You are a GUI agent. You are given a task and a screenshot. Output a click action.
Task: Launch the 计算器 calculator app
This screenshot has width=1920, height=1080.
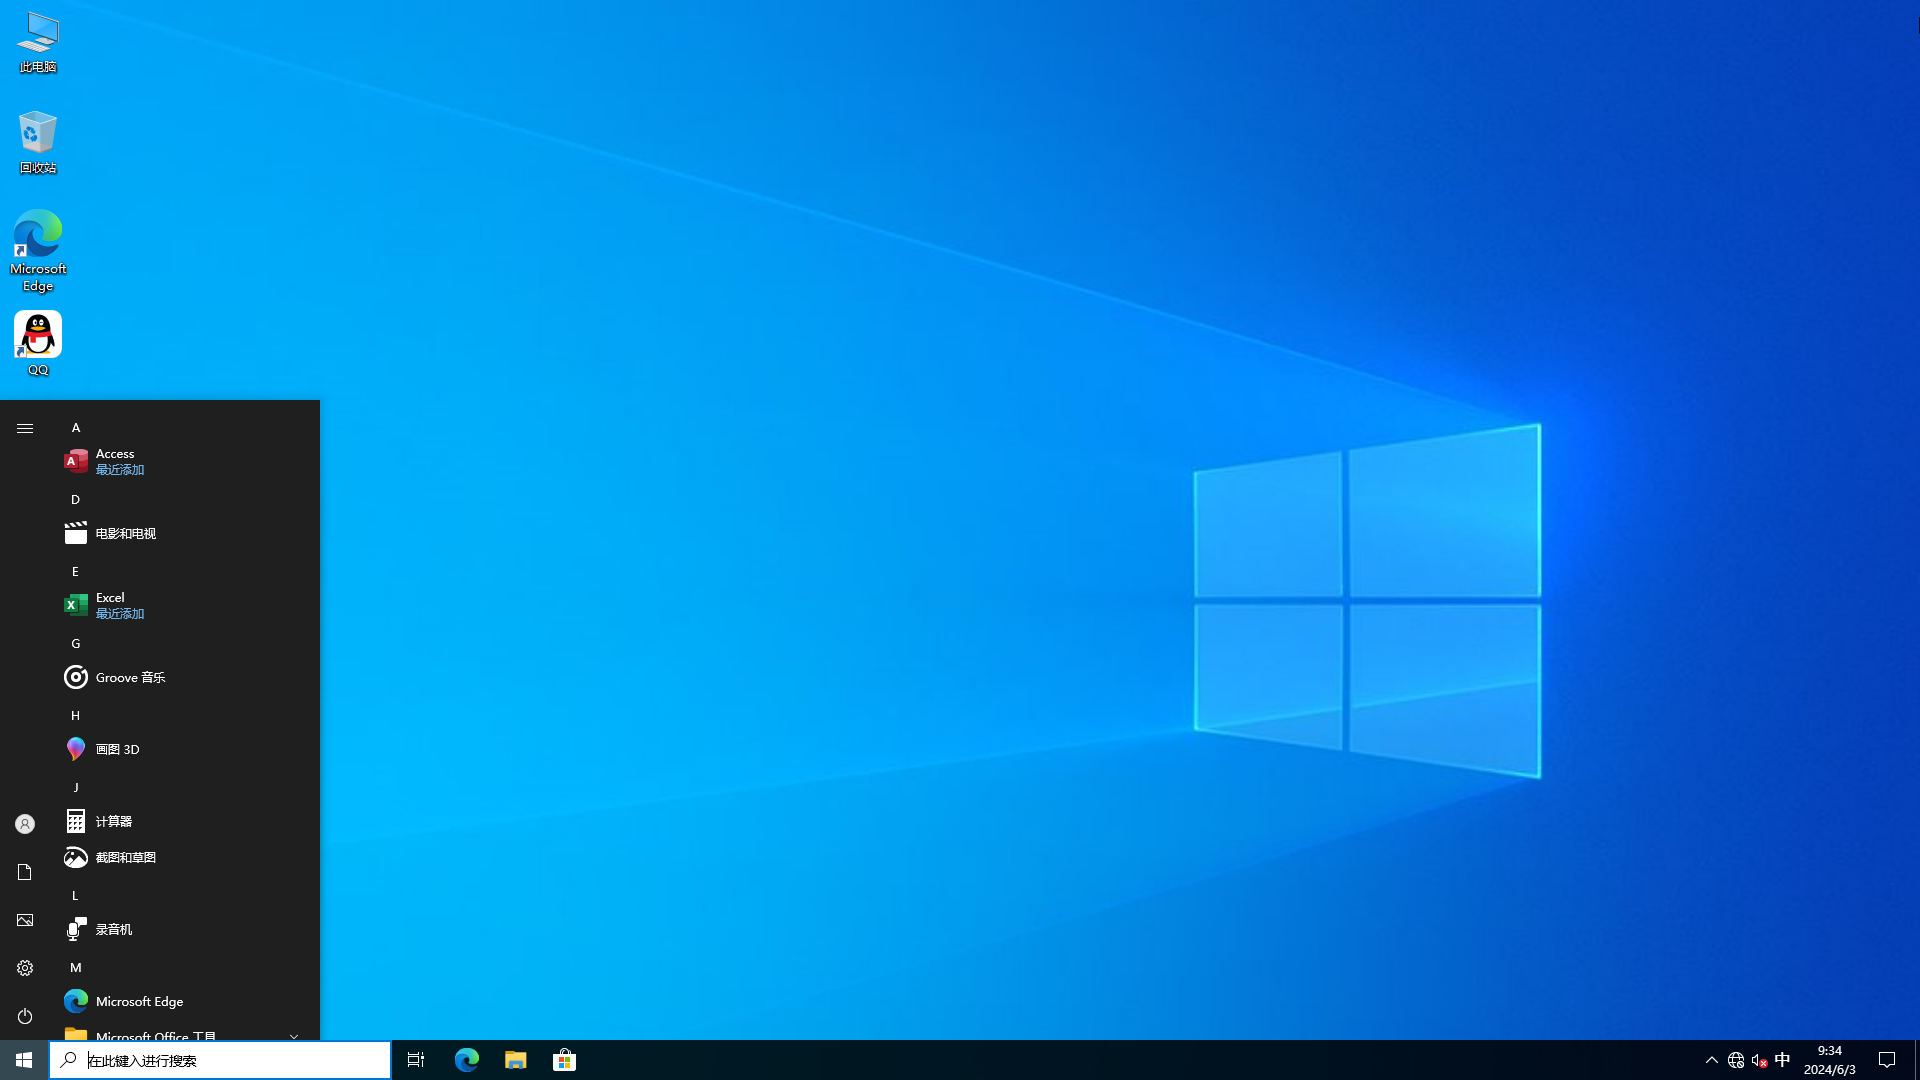coord(113,821)
